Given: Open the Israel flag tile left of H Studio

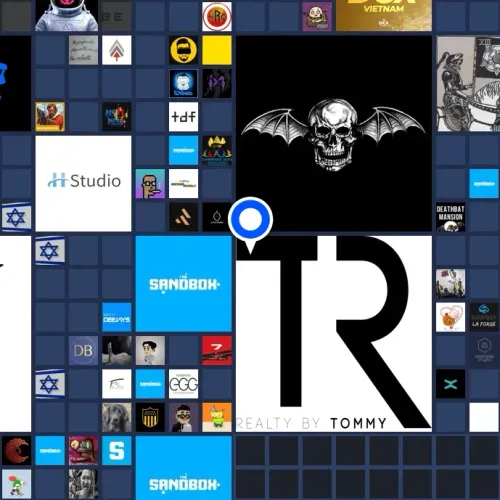Looking at the screenshot, I should (x=17, y=217).
